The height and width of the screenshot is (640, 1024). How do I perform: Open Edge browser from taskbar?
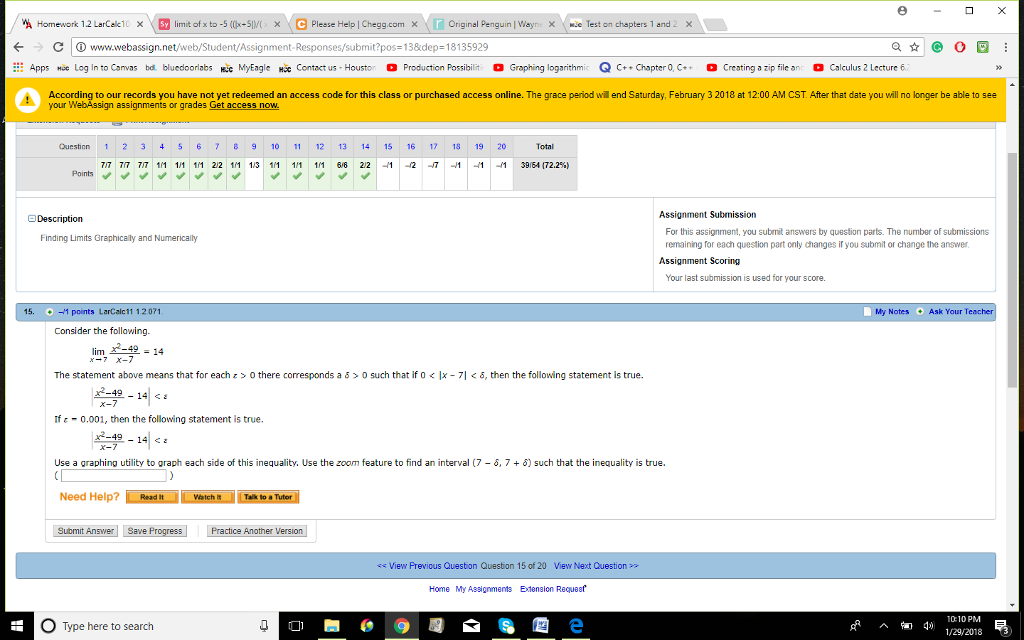pos(576,626)
